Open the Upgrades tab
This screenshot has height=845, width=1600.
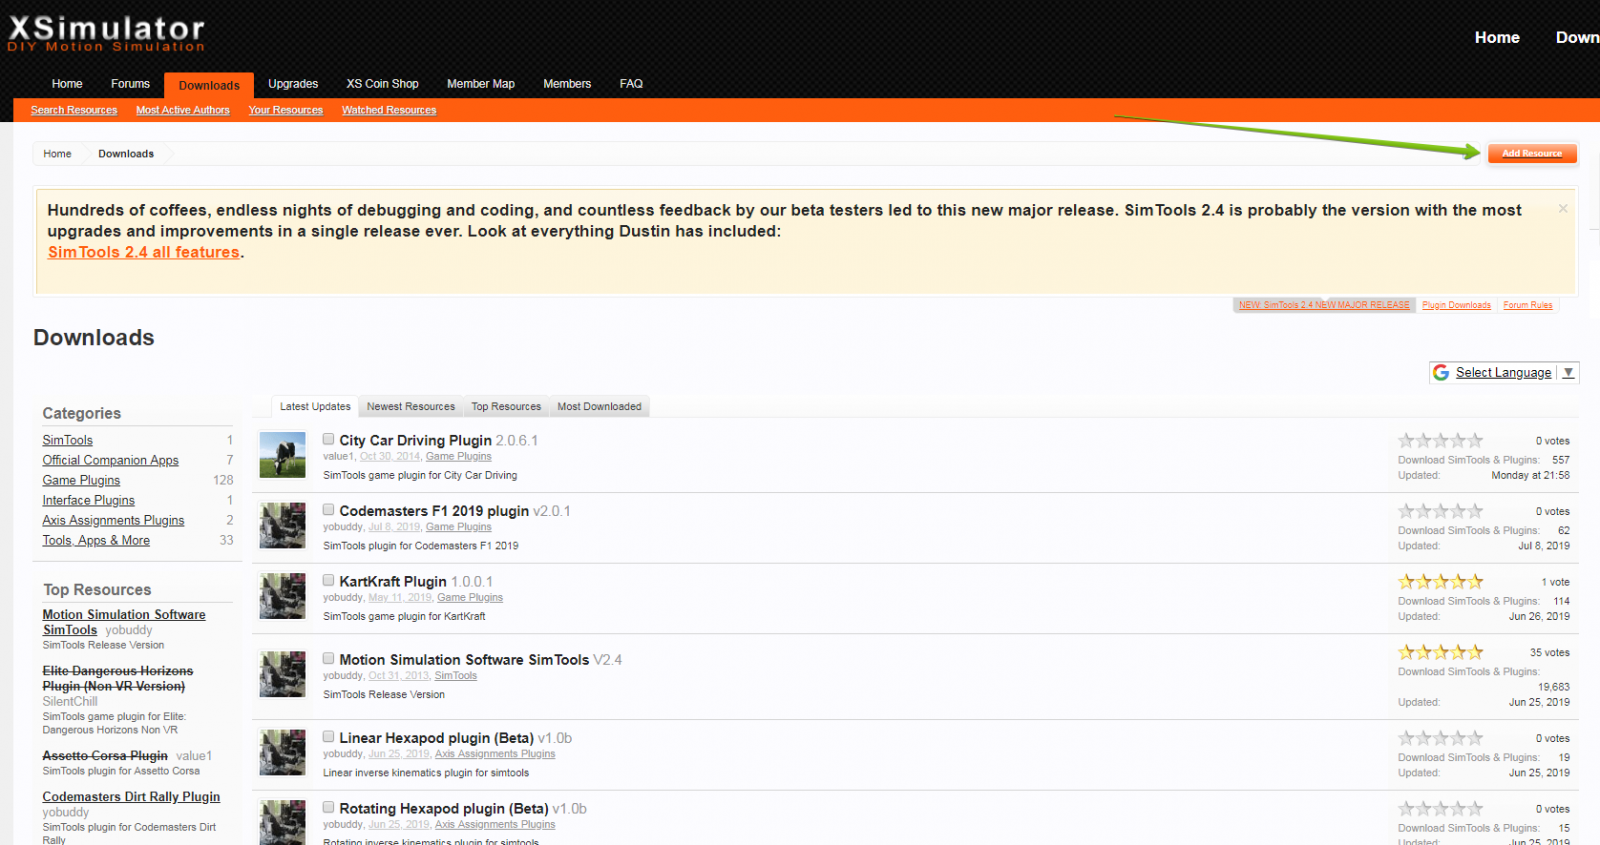[293, 84]
